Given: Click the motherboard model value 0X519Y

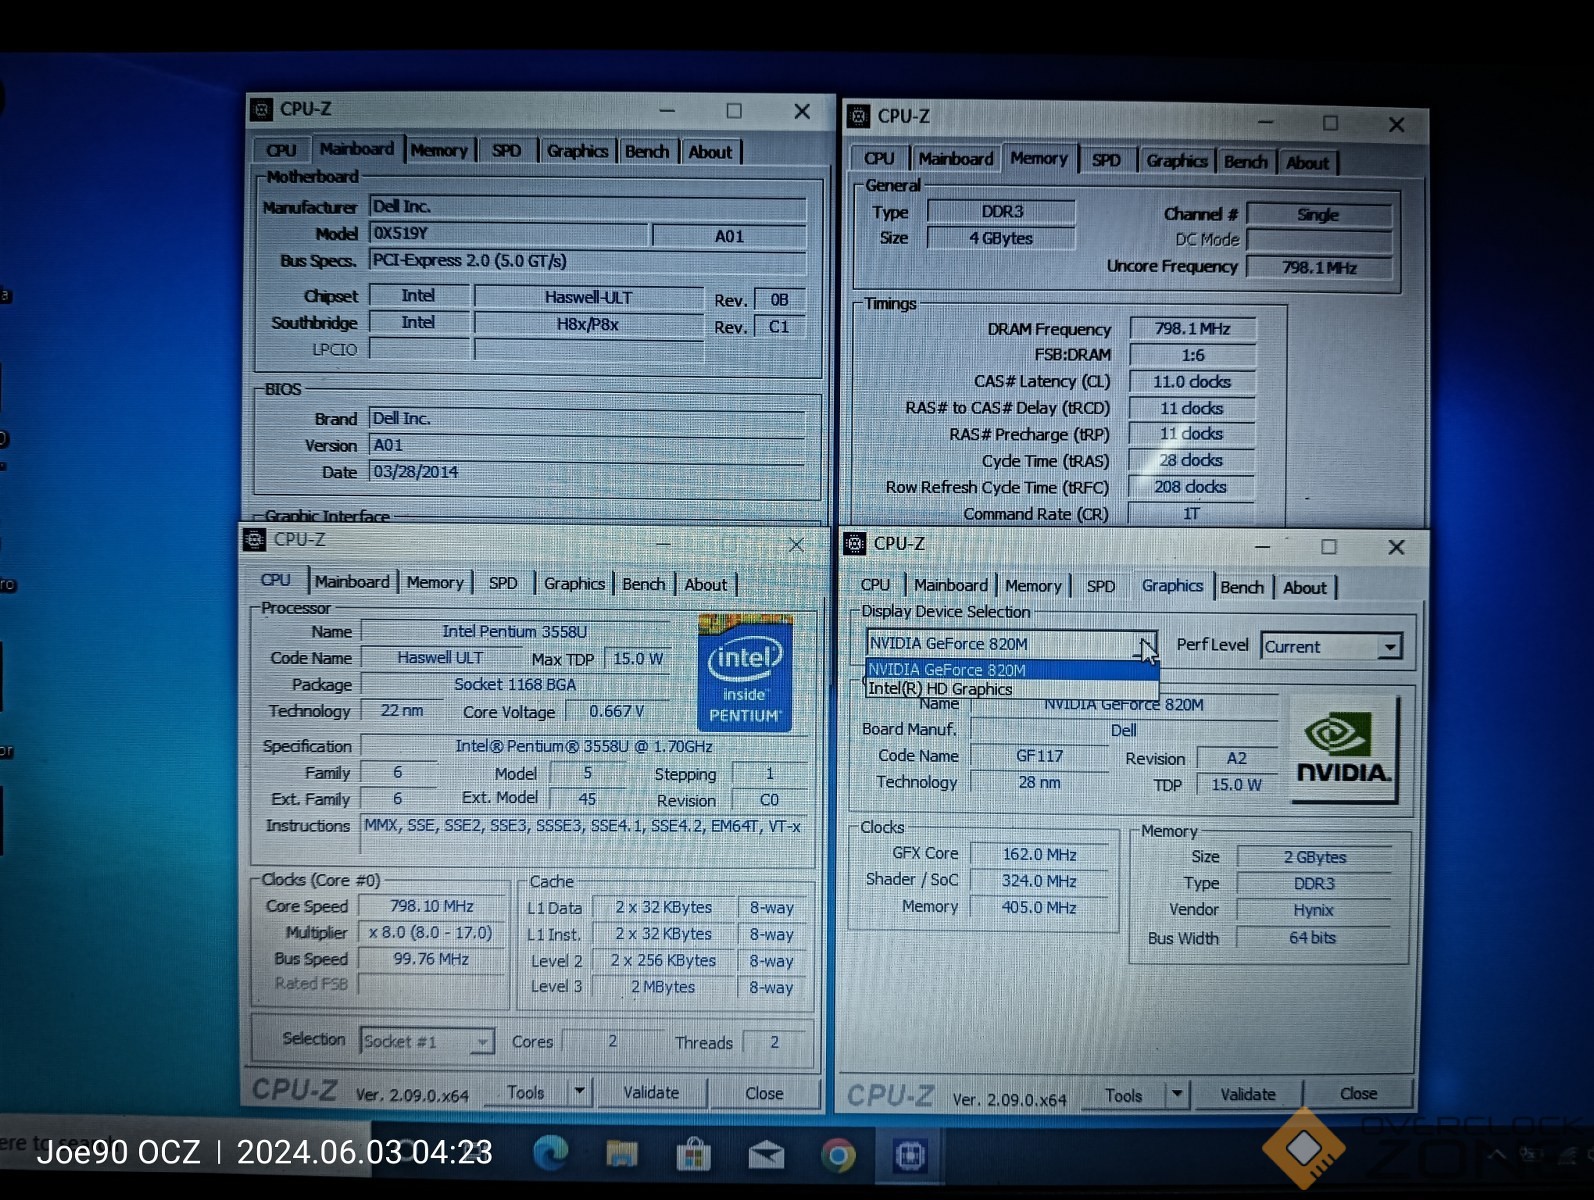Looking at the screenshot, I should click(x=509, y=233).
